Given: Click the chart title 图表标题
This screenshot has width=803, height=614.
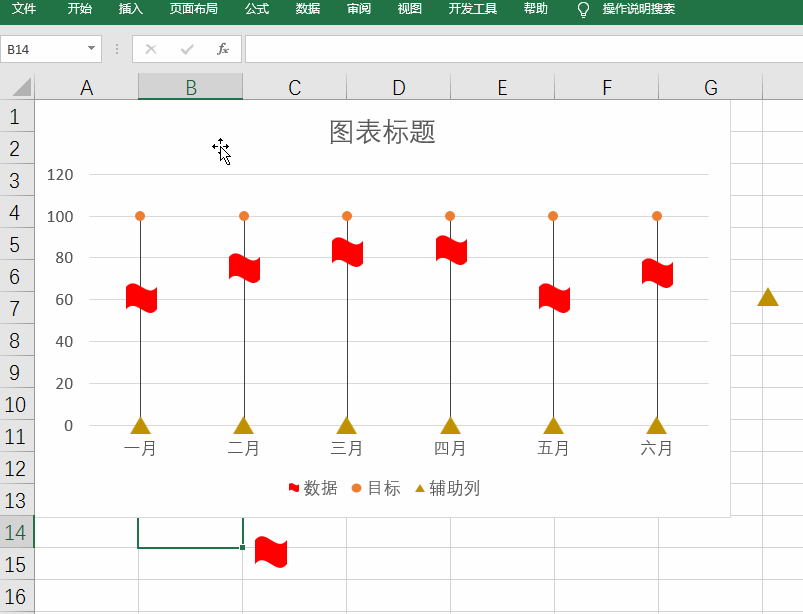Looking at the screenshot, I should [x=382, y=132].
